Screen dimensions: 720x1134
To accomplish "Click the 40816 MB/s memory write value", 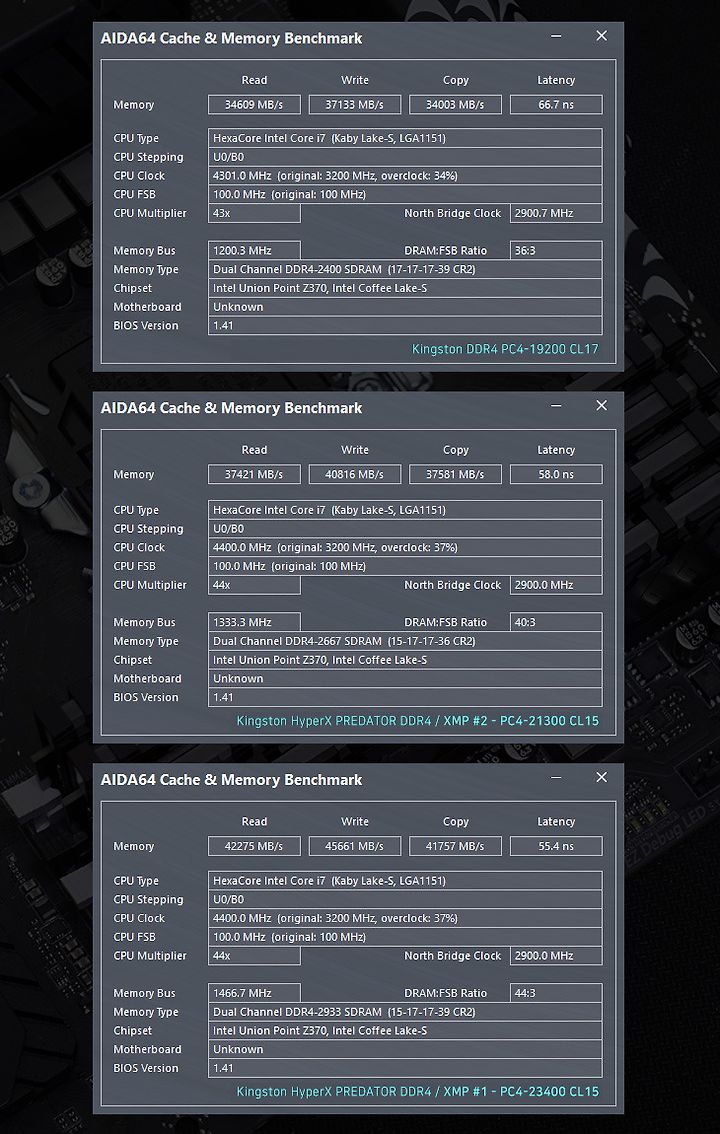I will (x=354, y=474).
